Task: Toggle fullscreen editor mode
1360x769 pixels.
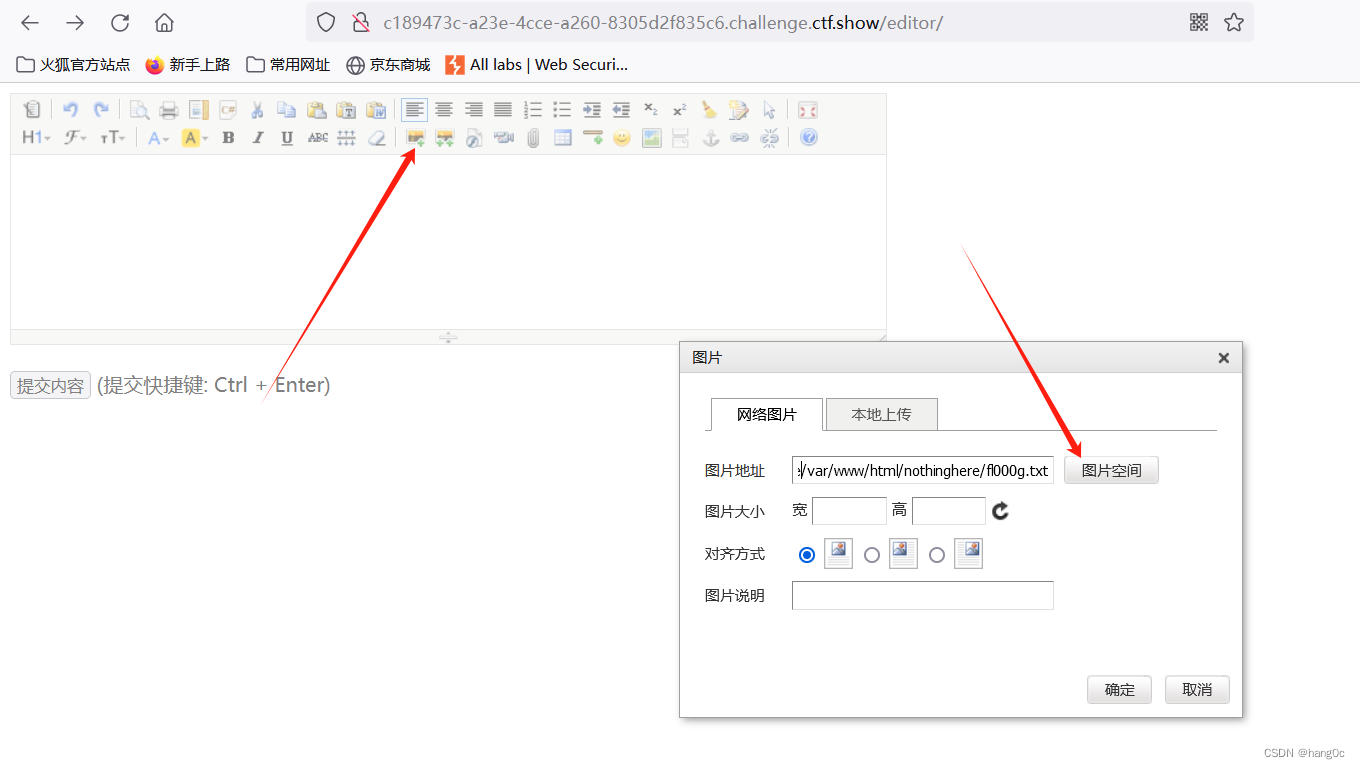Action: (808, 110)
